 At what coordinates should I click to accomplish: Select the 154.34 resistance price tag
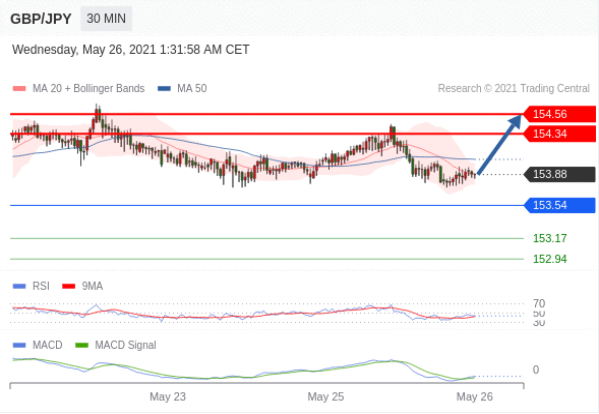pyautogui.click(x=559, y=134)
